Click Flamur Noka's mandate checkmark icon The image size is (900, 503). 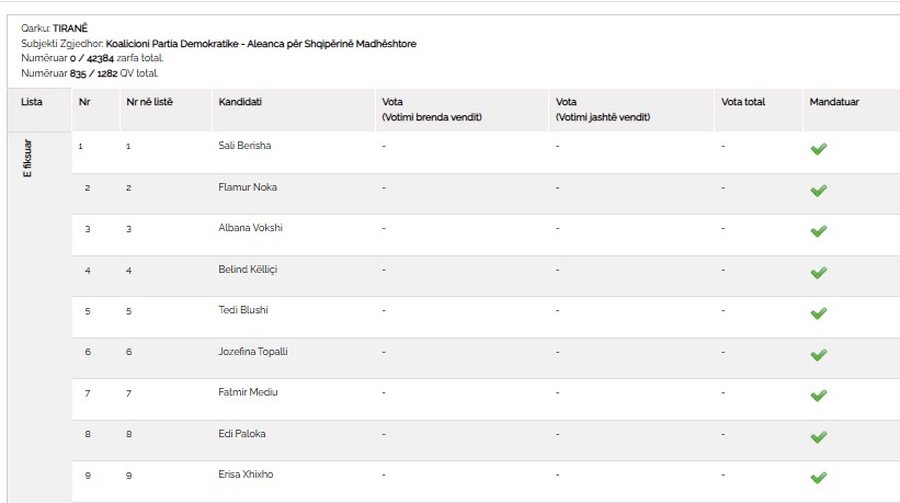pyautogui.click(x=818, y=191)
